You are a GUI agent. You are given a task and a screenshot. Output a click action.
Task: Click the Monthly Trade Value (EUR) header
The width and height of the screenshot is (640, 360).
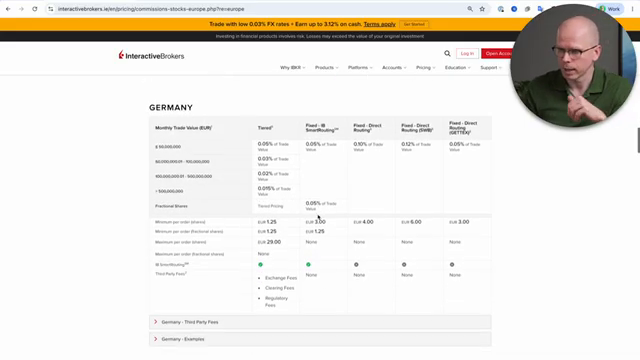coord(184,128)
